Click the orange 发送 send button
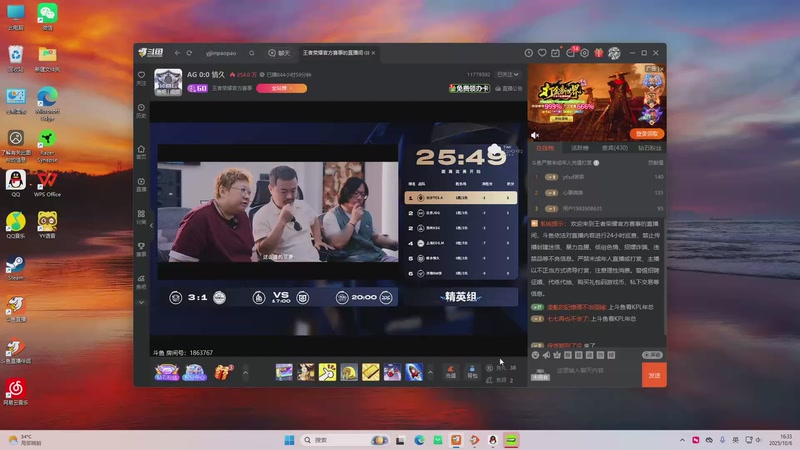Image resolution: width=800 pixels, height=450 pixels. (654, 375)
